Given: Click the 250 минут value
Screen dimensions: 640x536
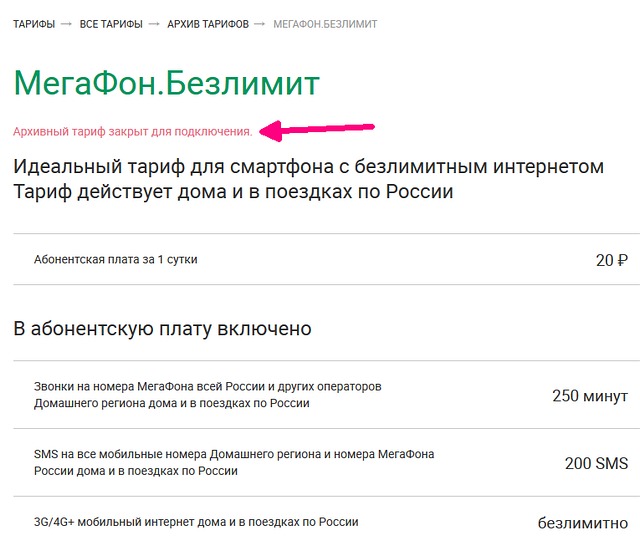Looking at the screenshot, I should pyautogui.click(x=590, y=396).
